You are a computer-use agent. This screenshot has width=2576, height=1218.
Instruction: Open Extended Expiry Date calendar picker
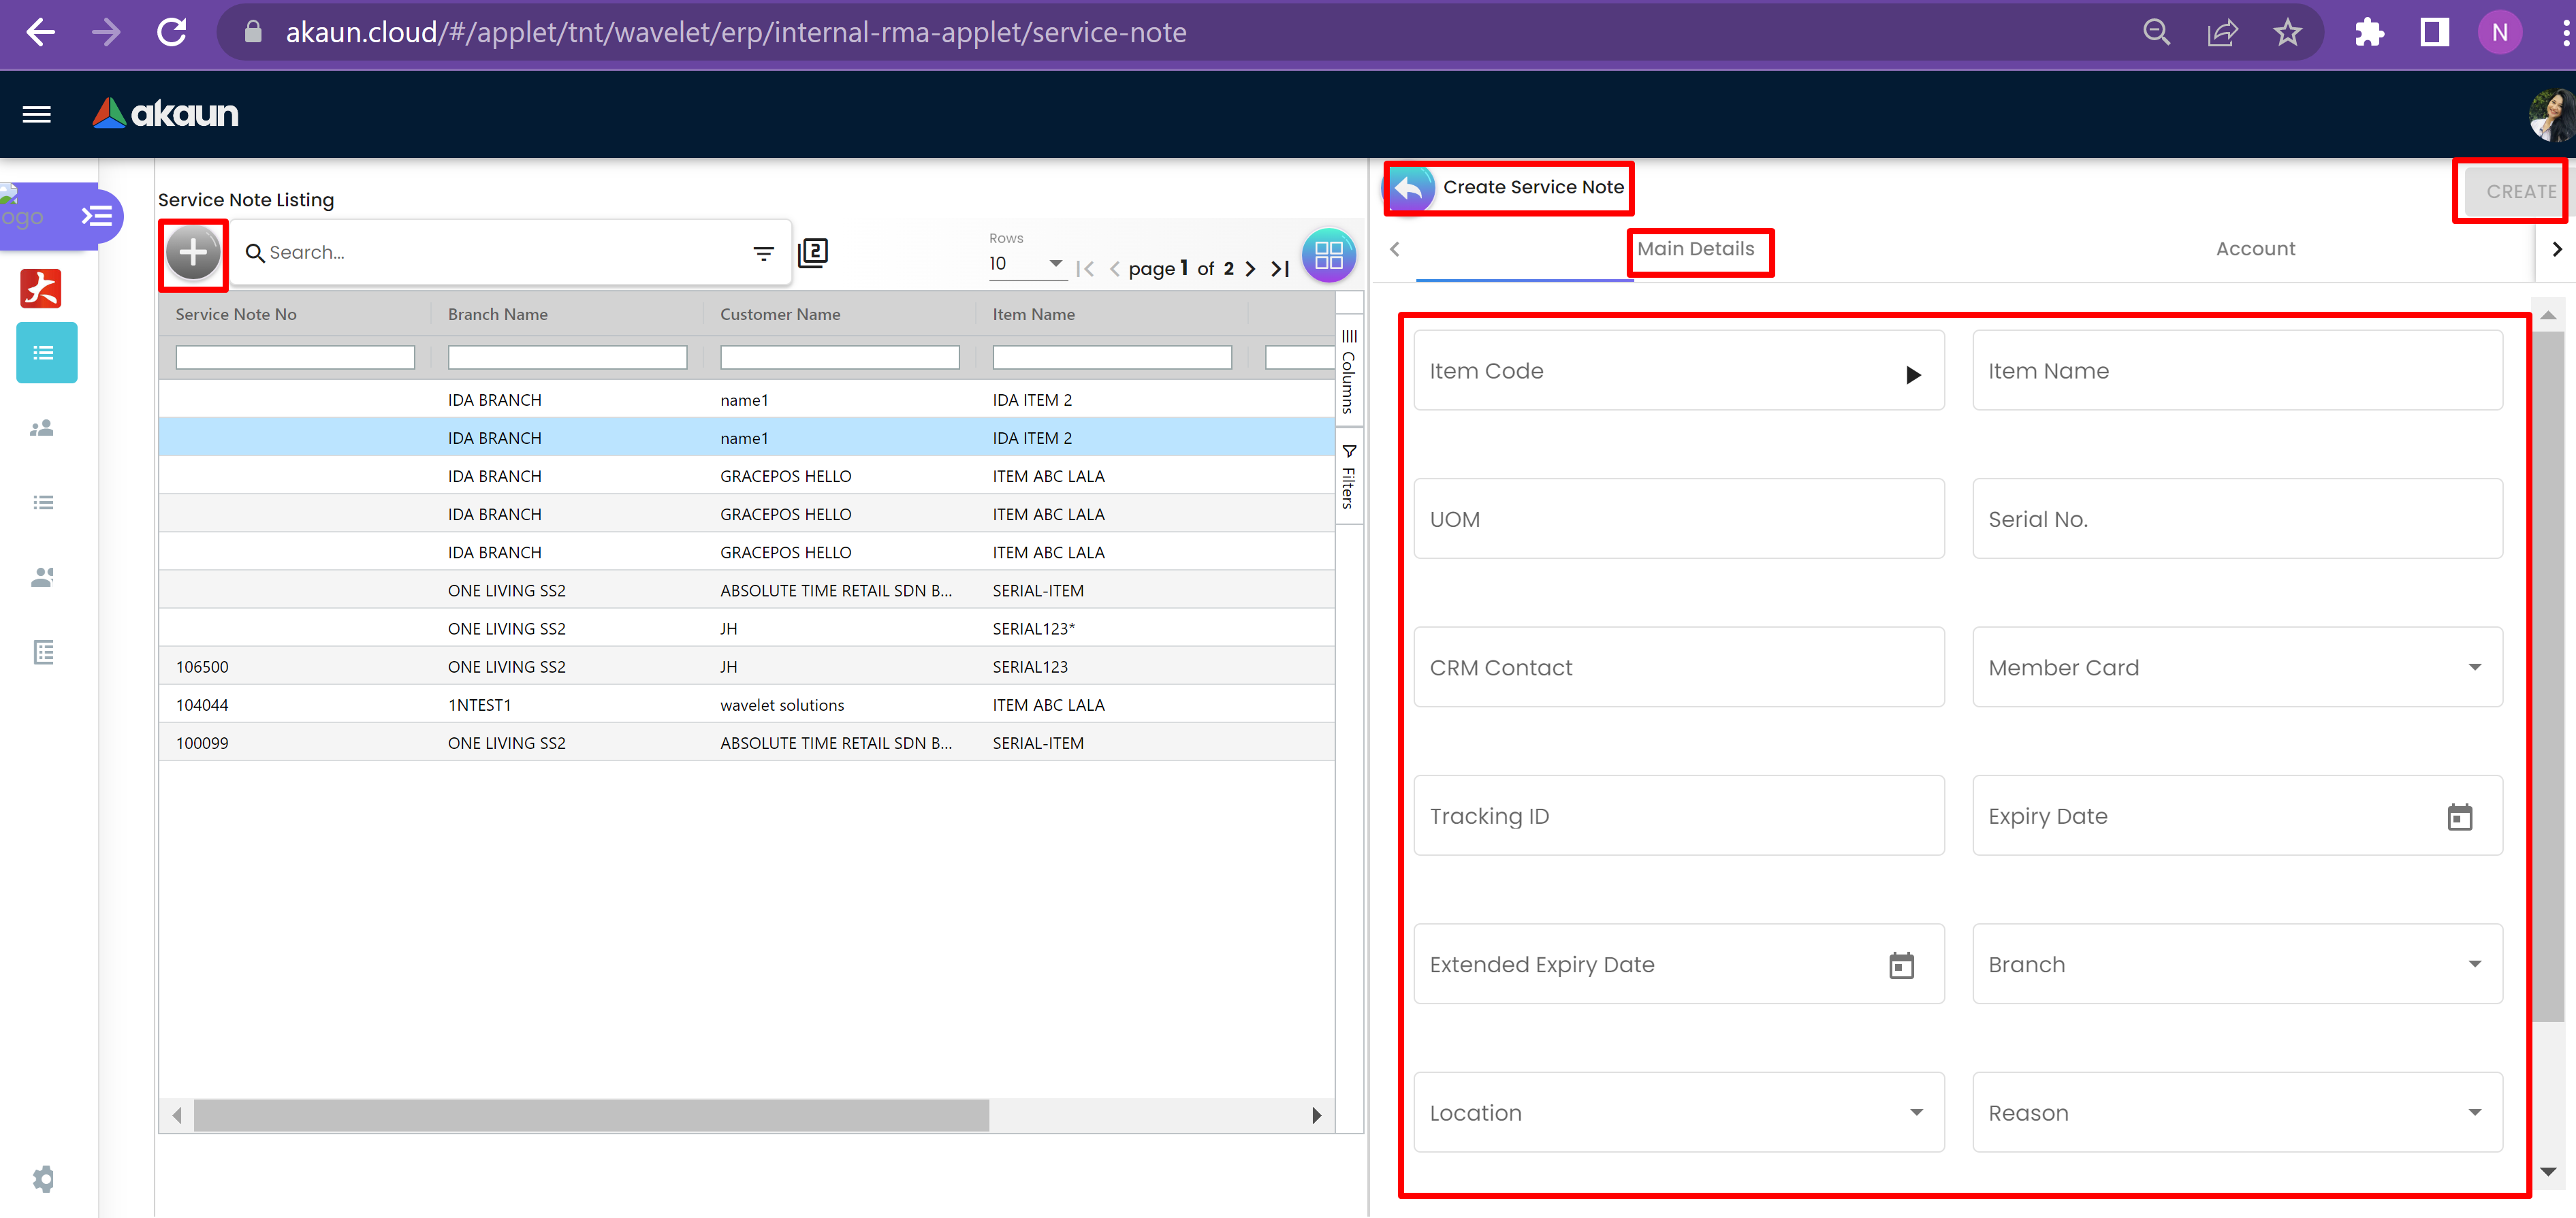pos(1901,965)
